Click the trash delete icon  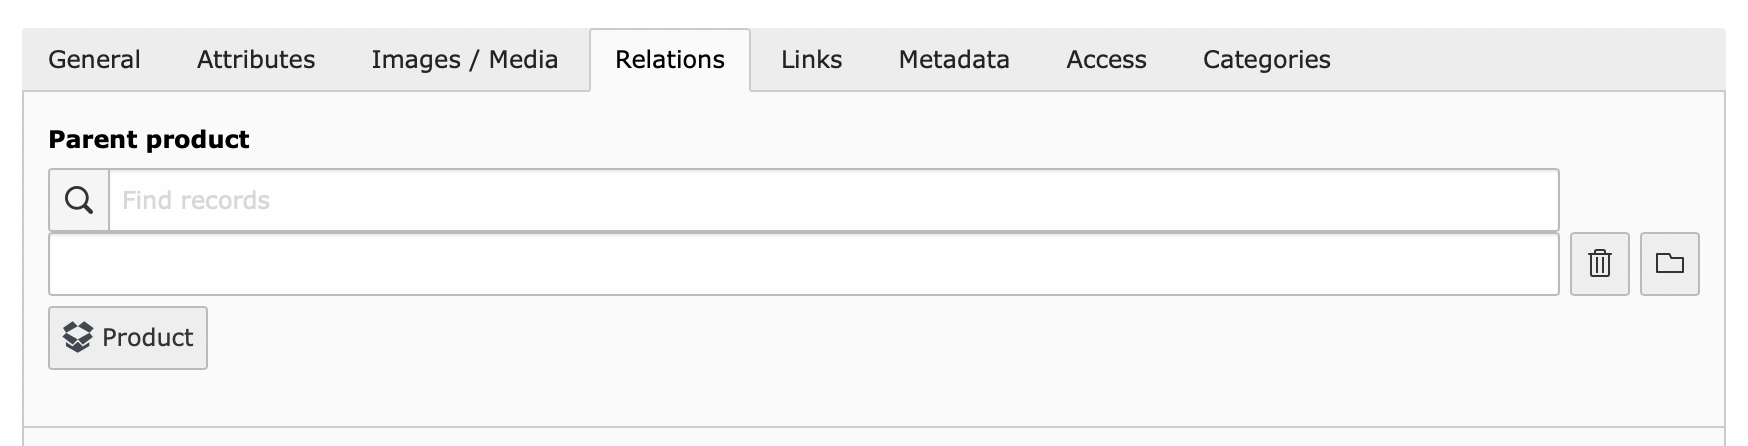tap(1600, 264)
